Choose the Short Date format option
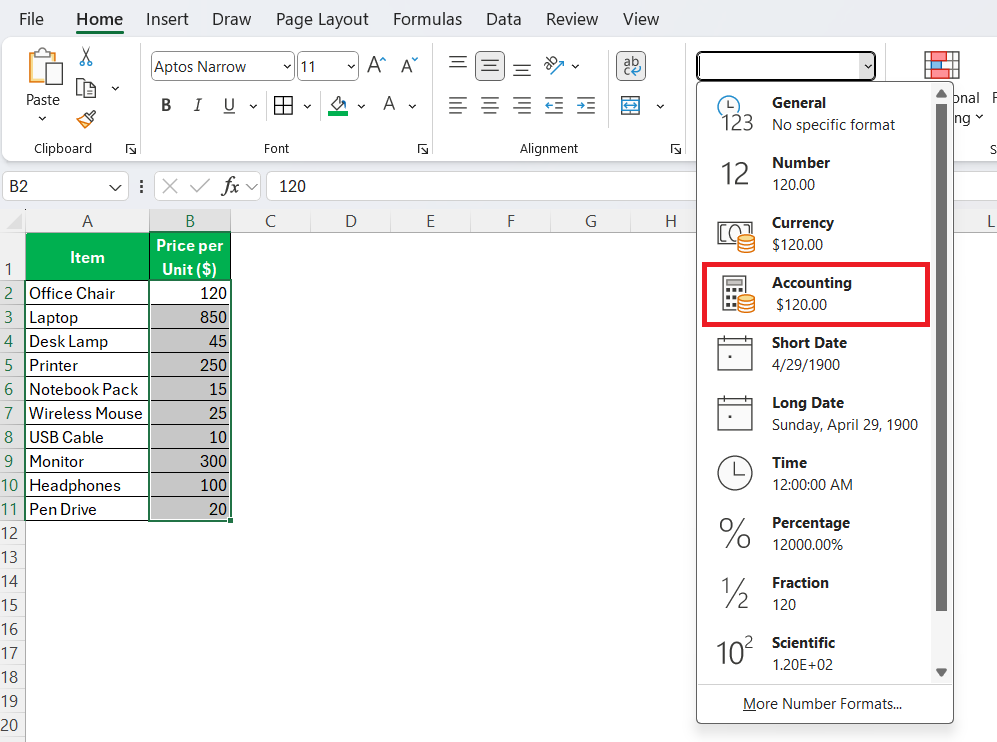 click(816, 354)
